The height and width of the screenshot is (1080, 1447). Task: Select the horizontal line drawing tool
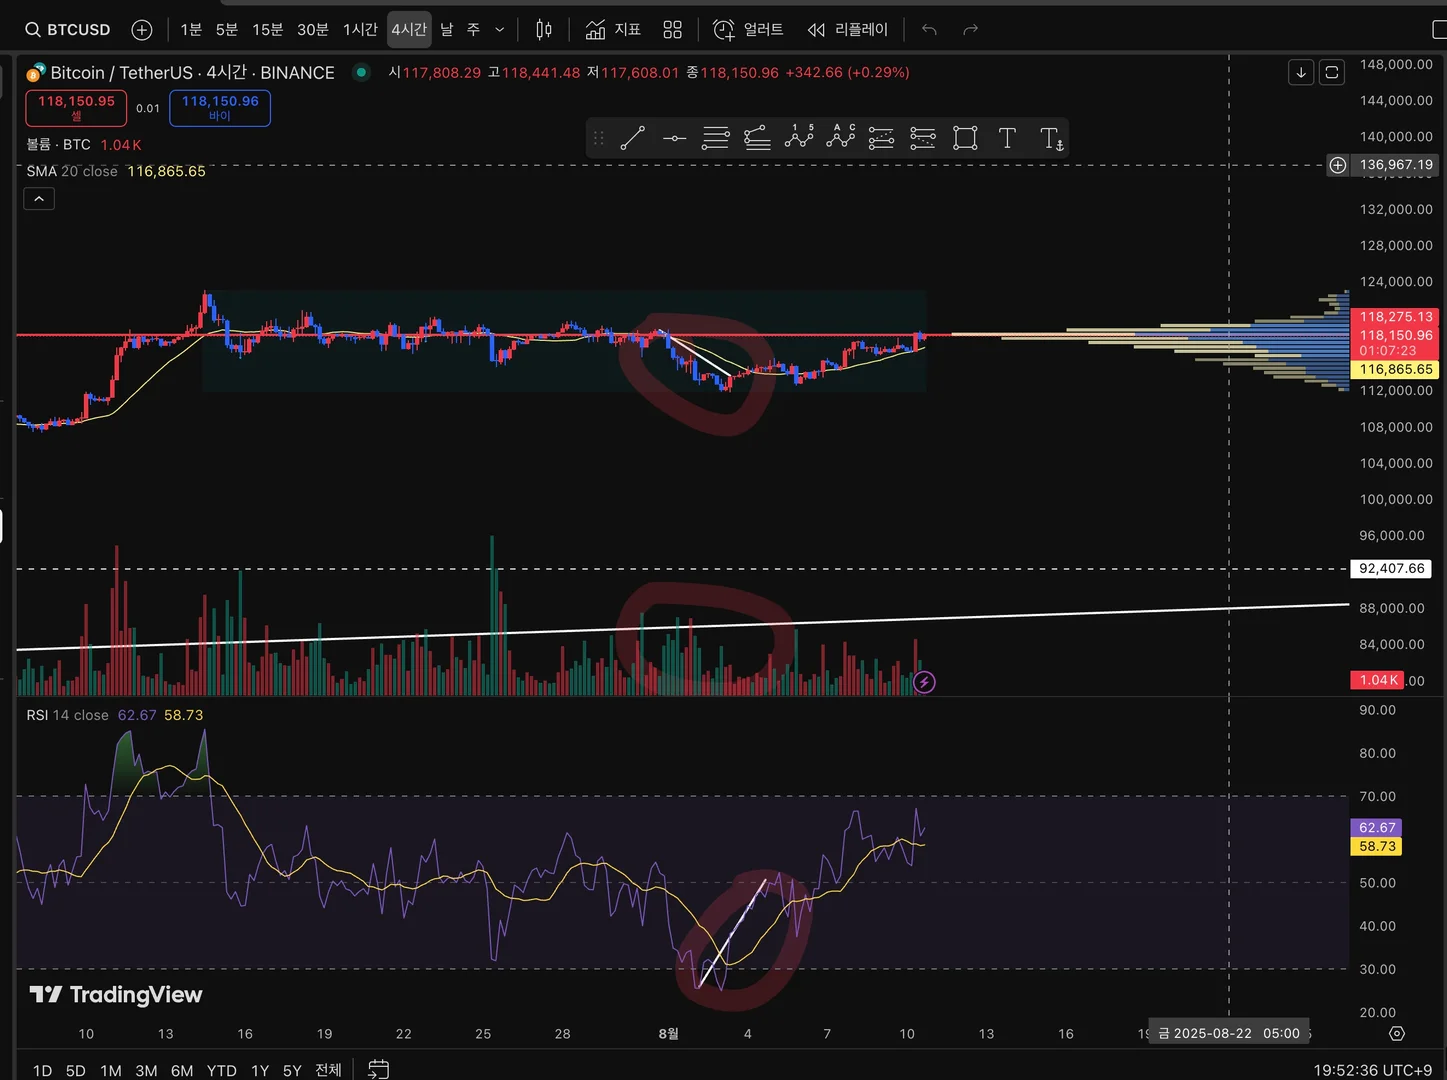click(x=675, y=138)
